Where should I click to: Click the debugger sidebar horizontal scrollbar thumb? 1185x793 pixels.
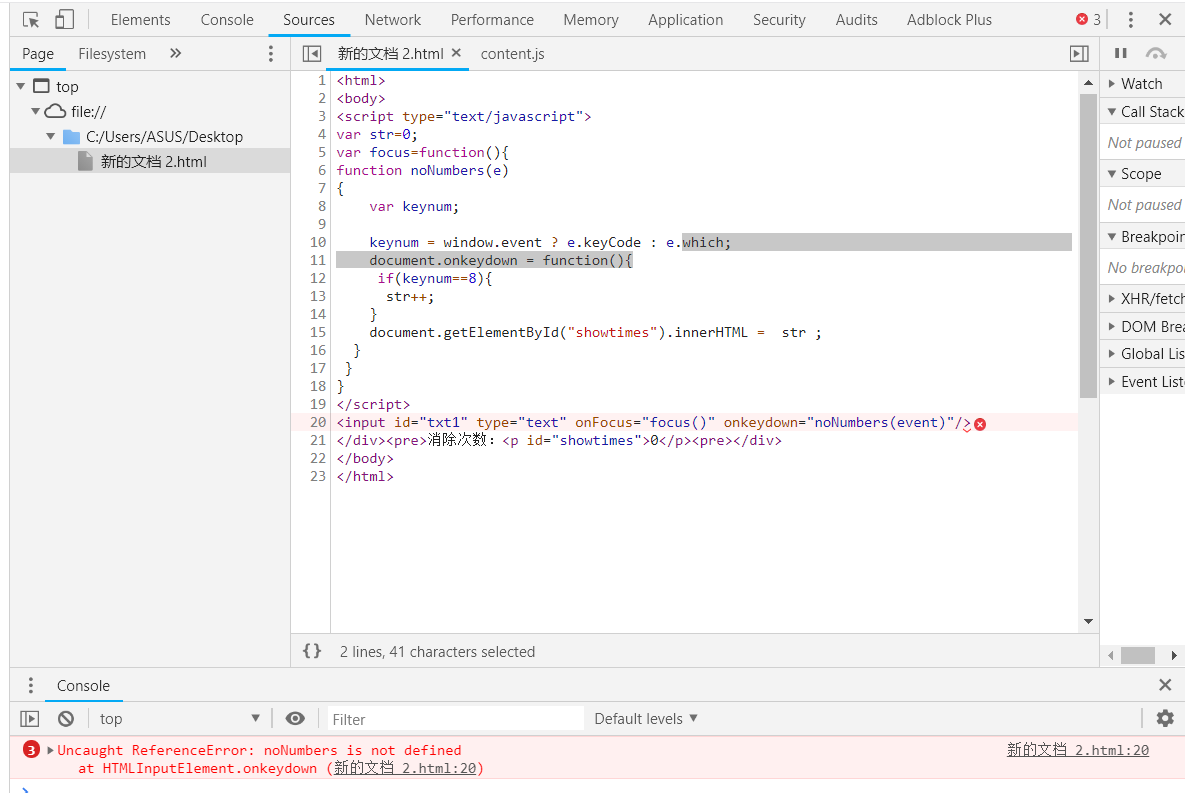1137,655
